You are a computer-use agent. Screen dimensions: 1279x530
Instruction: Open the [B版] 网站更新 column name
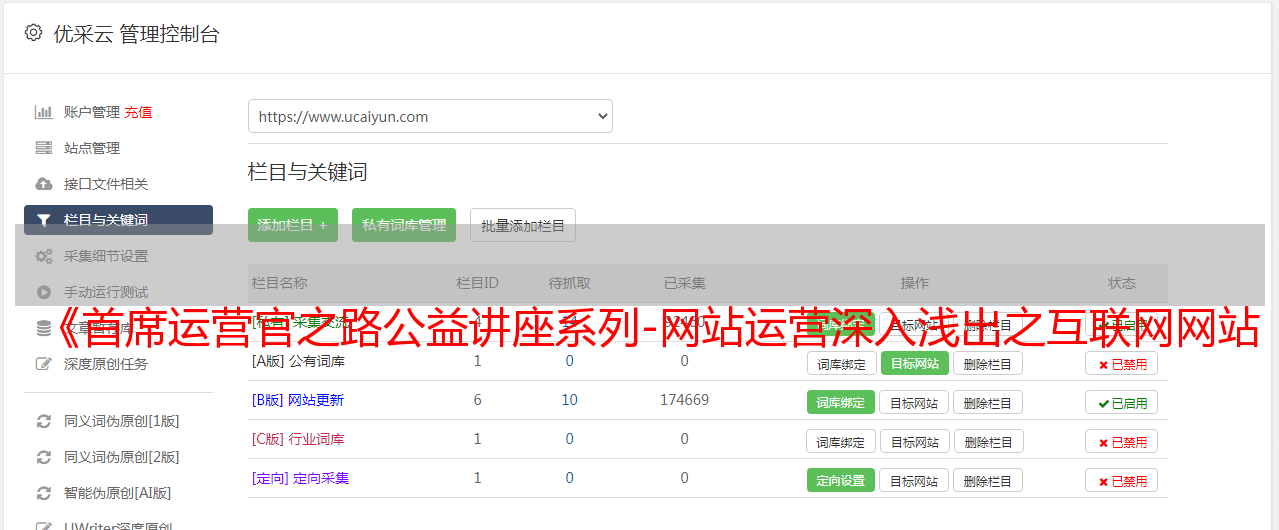pos(298,400)
